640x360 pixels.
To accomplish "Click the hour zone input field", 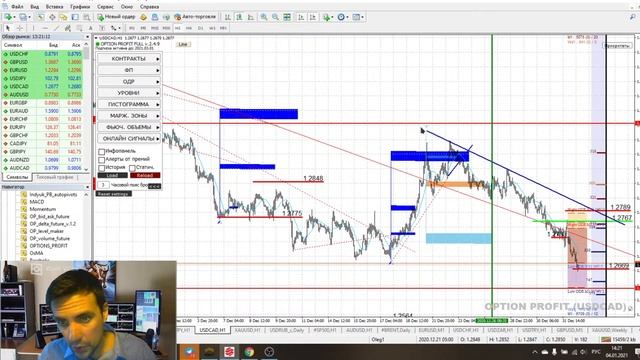I will pos(103,185).
